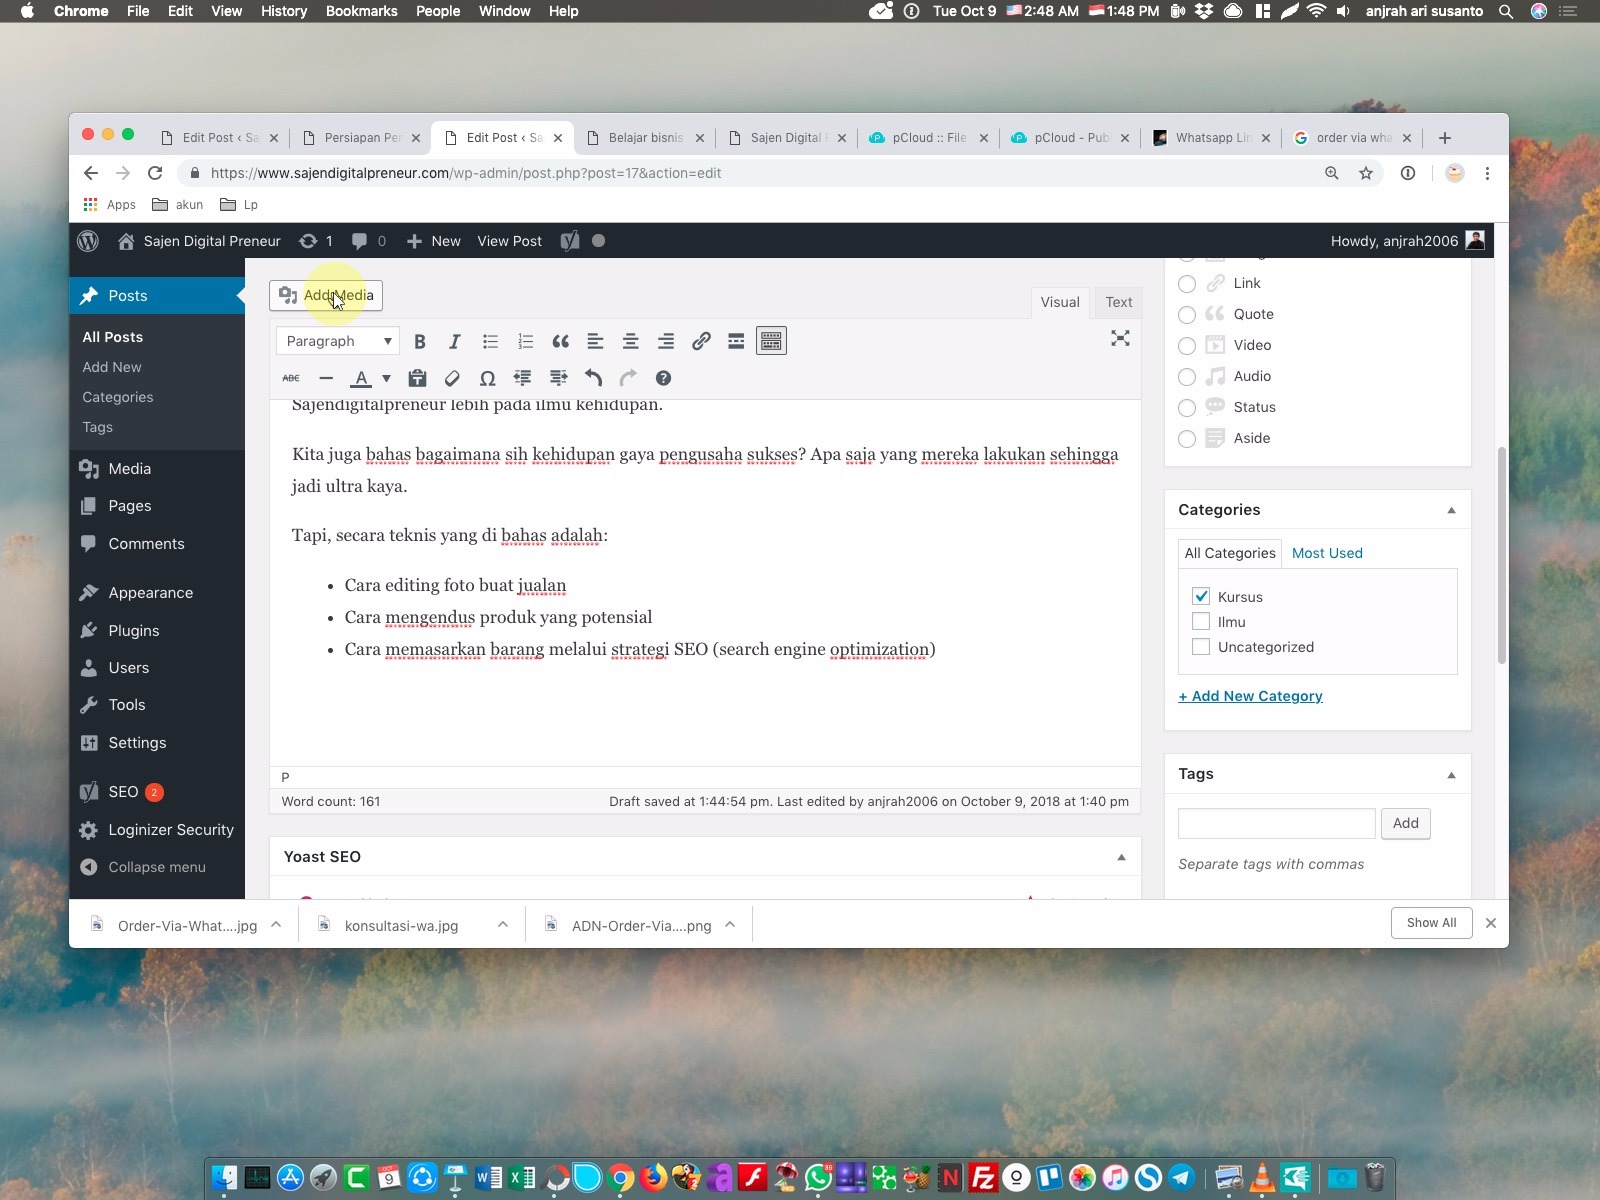This screenshot has height=1200, width=1600.
Task: Collapse the Categories panel
Action: (1451, 510)
